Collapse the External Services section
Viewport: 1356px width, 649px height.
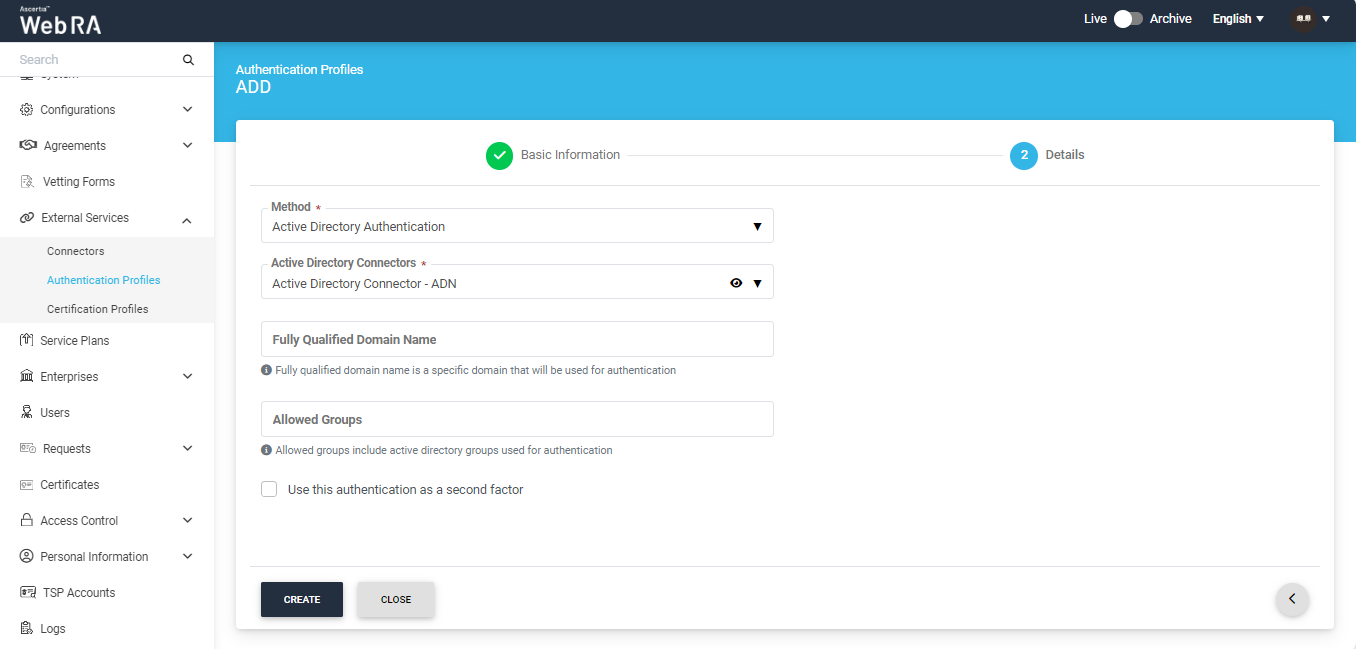pyautogui.click(x=187, y=219)
